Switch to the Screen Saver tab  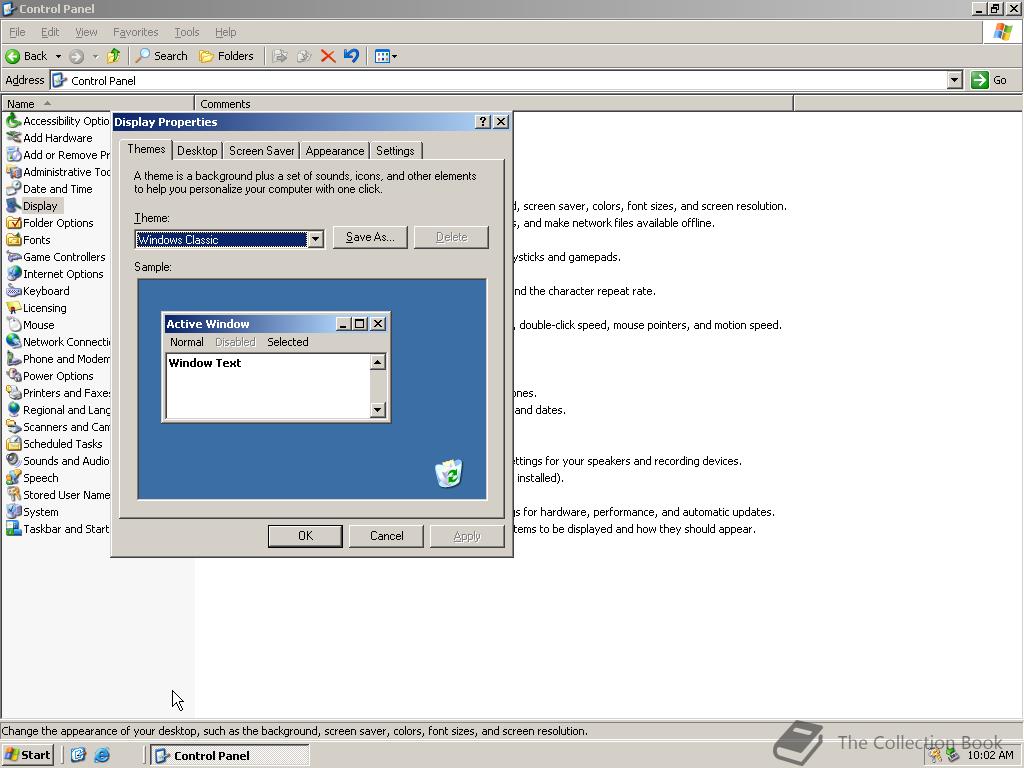pyautogui.click(x=261, y=151)
